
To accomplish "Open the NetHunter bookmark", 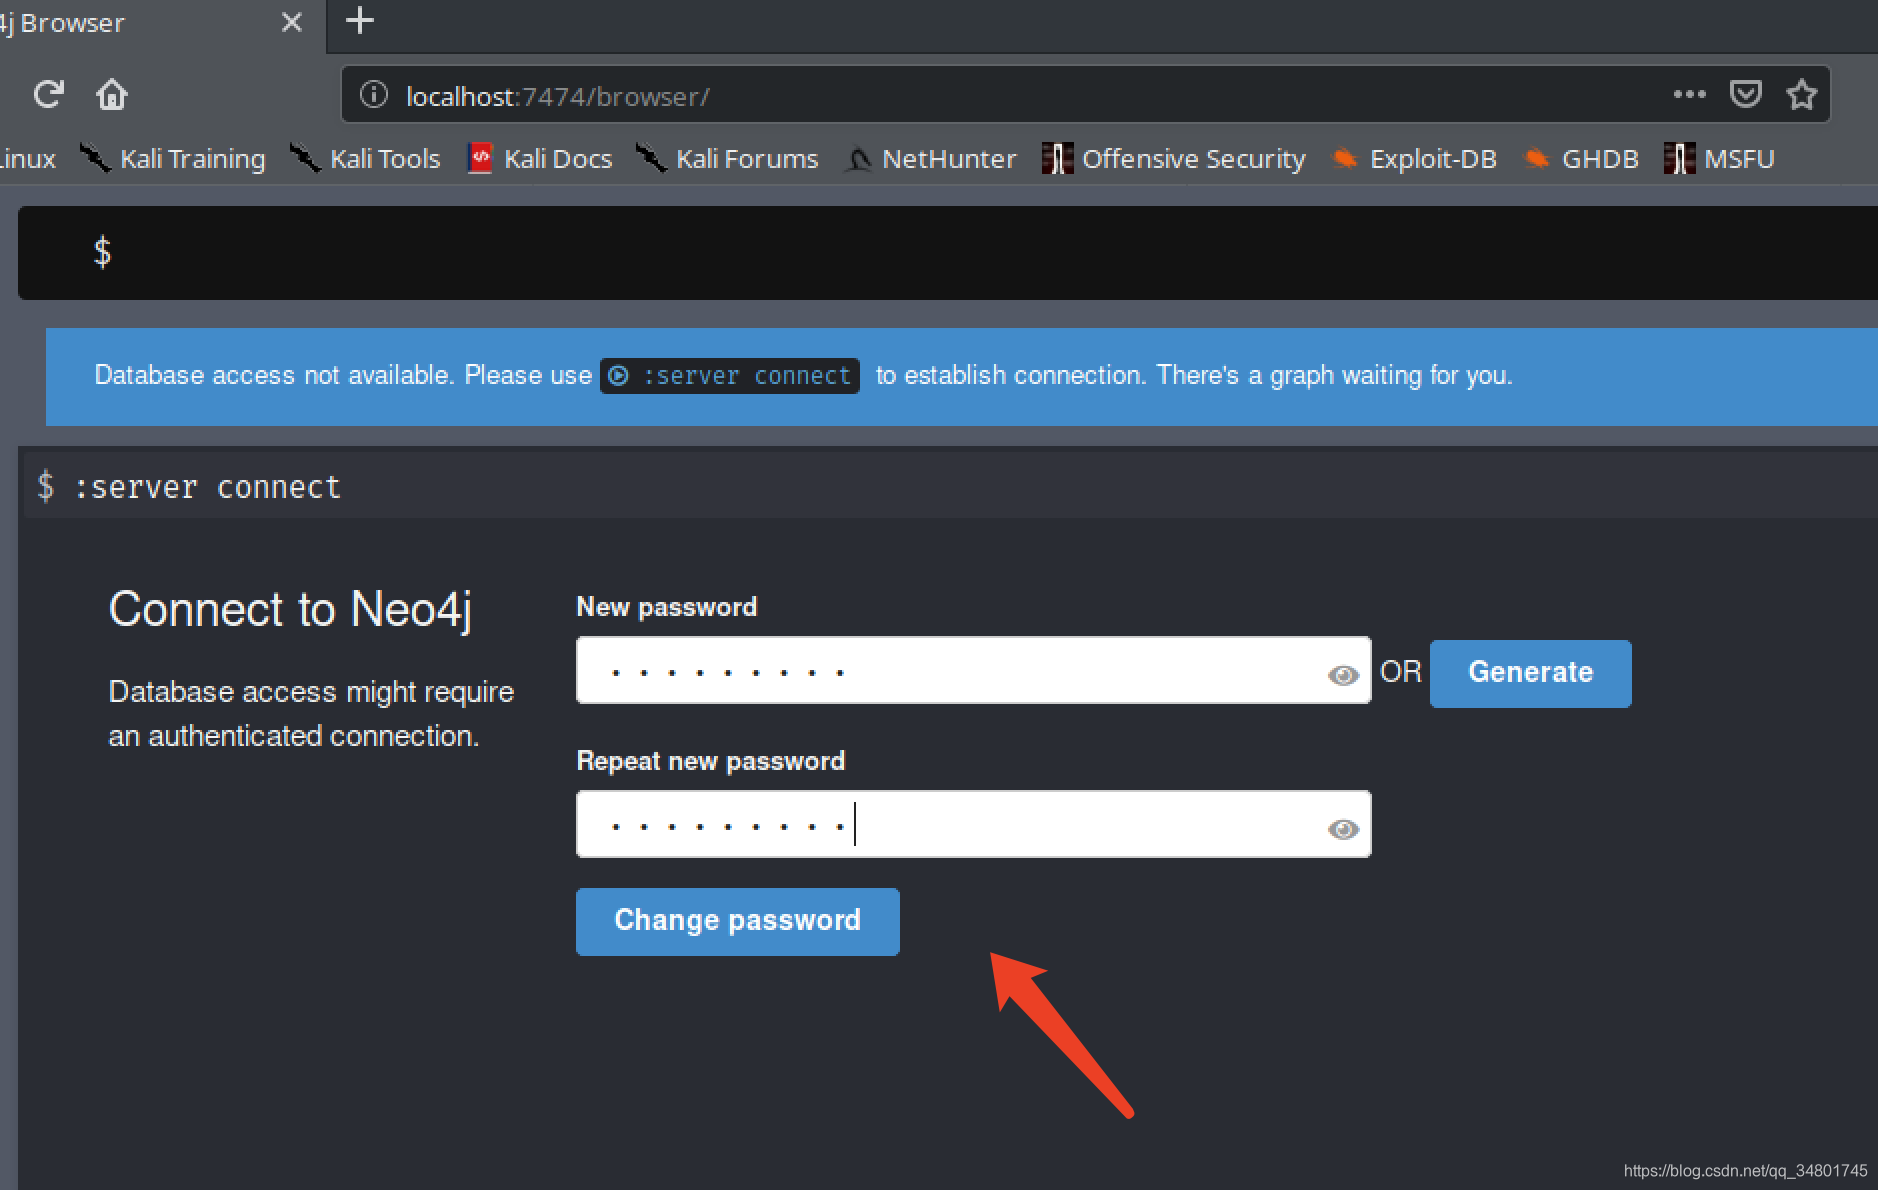I will pos(930,158).
